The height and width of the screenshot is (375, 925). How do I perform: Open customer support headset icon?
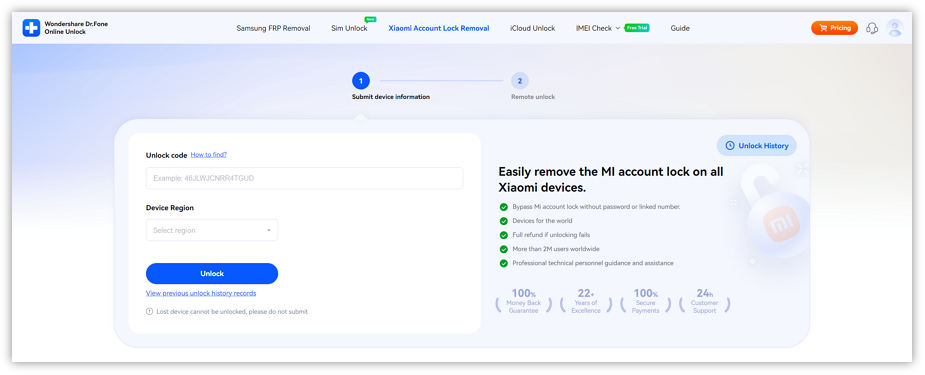(872, 28)
